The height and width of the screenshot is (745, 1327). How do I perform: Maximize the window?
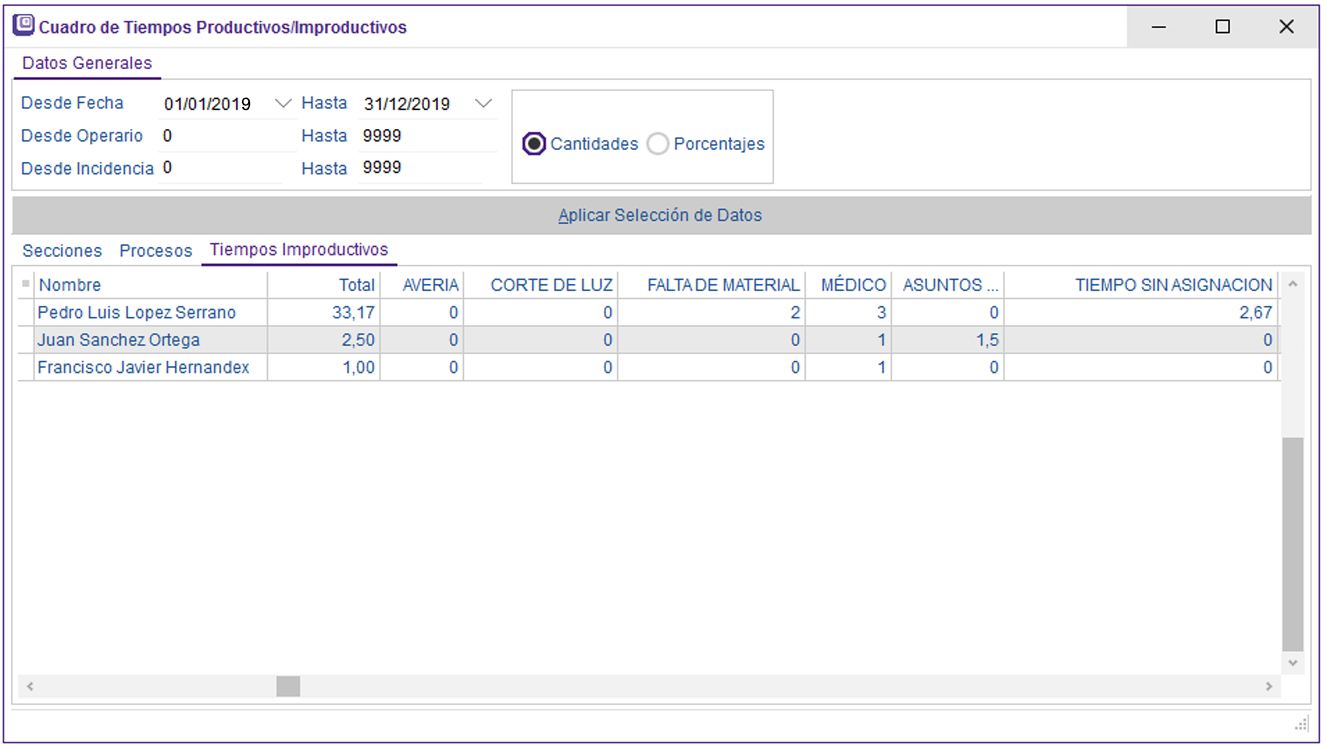point(1222,27)
